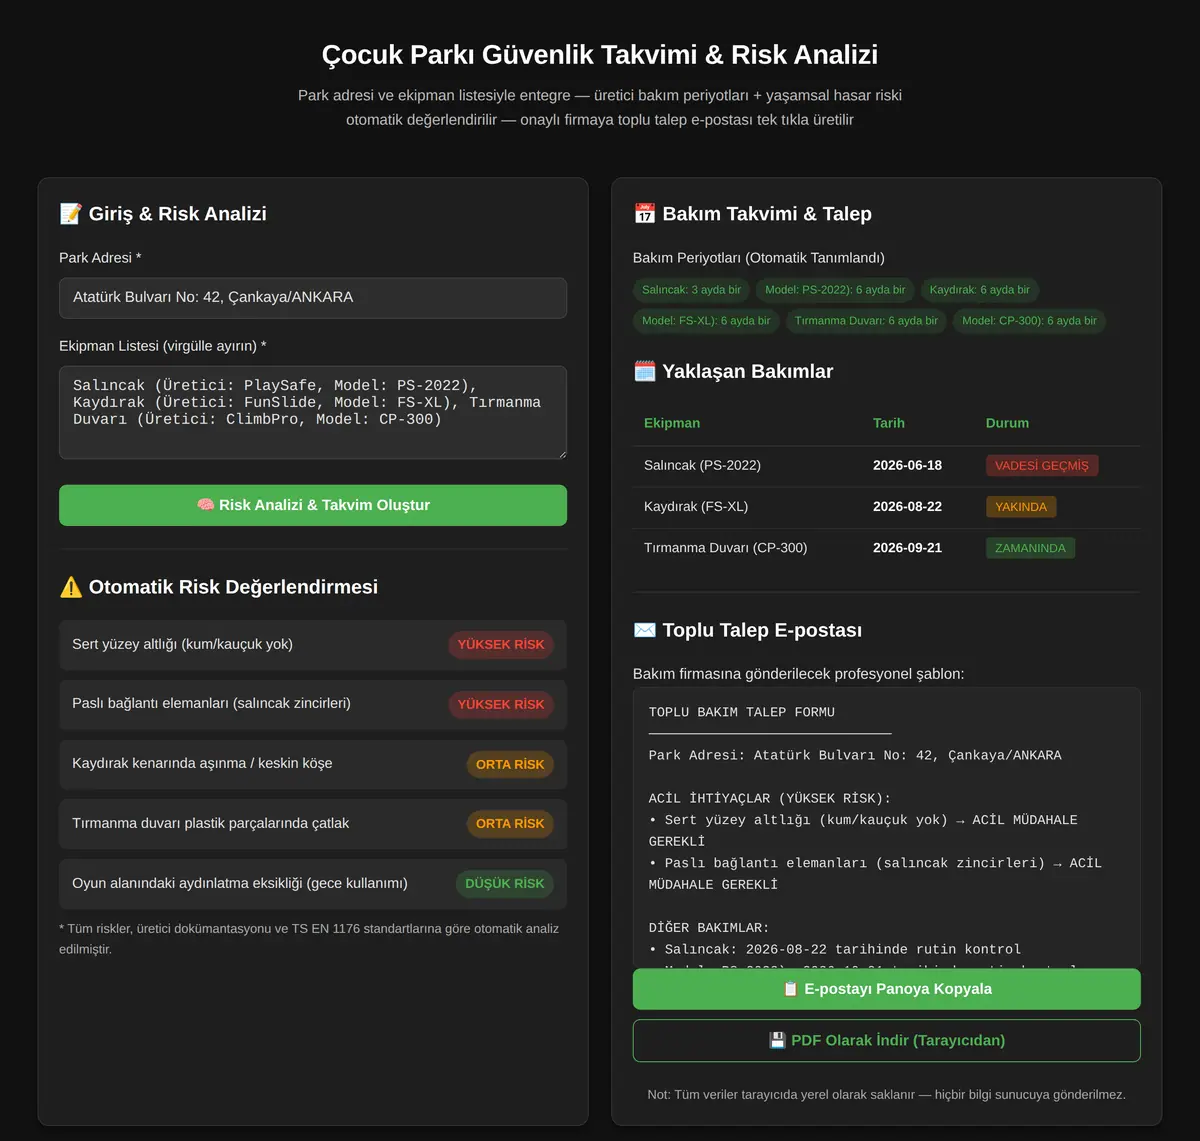Select the 'Kaydırak: 6 ayda bir' chip
The width and height of the screenshot is (1200, 1141).
tap(979, 290)
